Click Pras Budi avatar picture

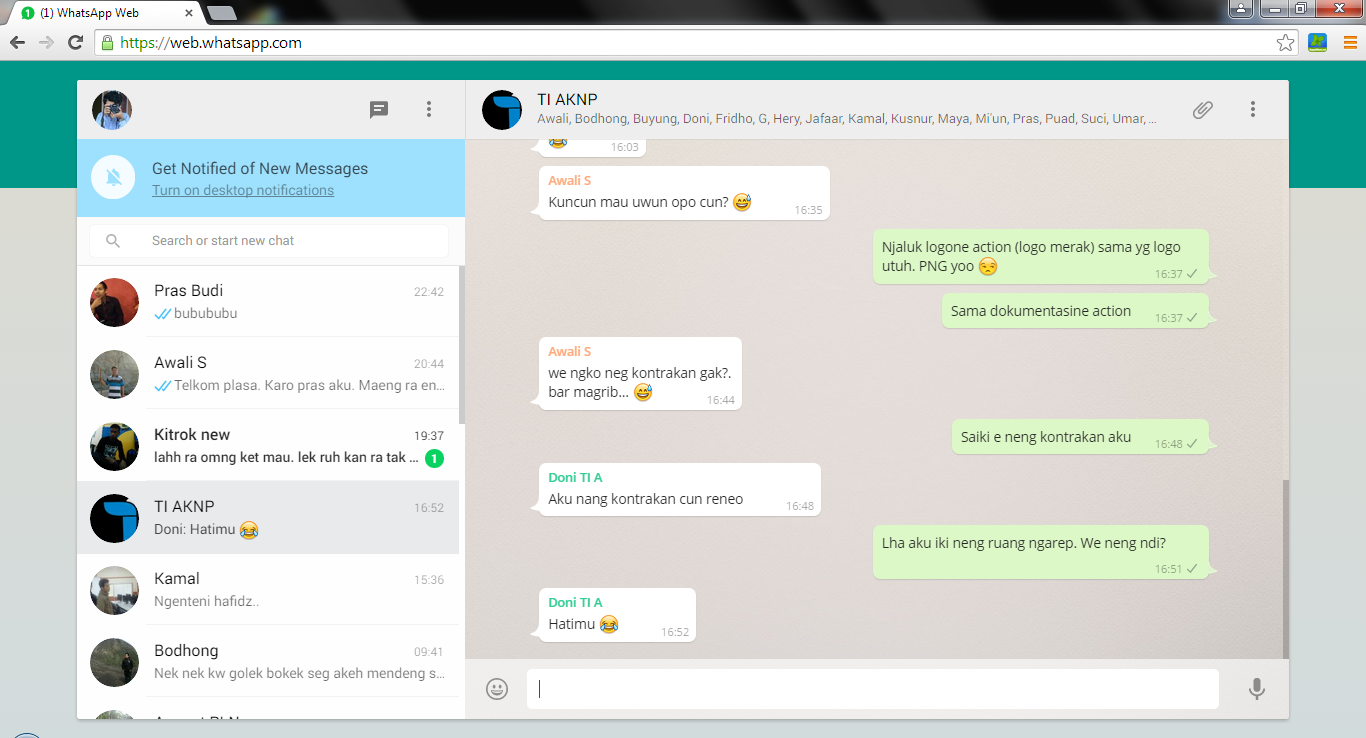click(114, 302)
